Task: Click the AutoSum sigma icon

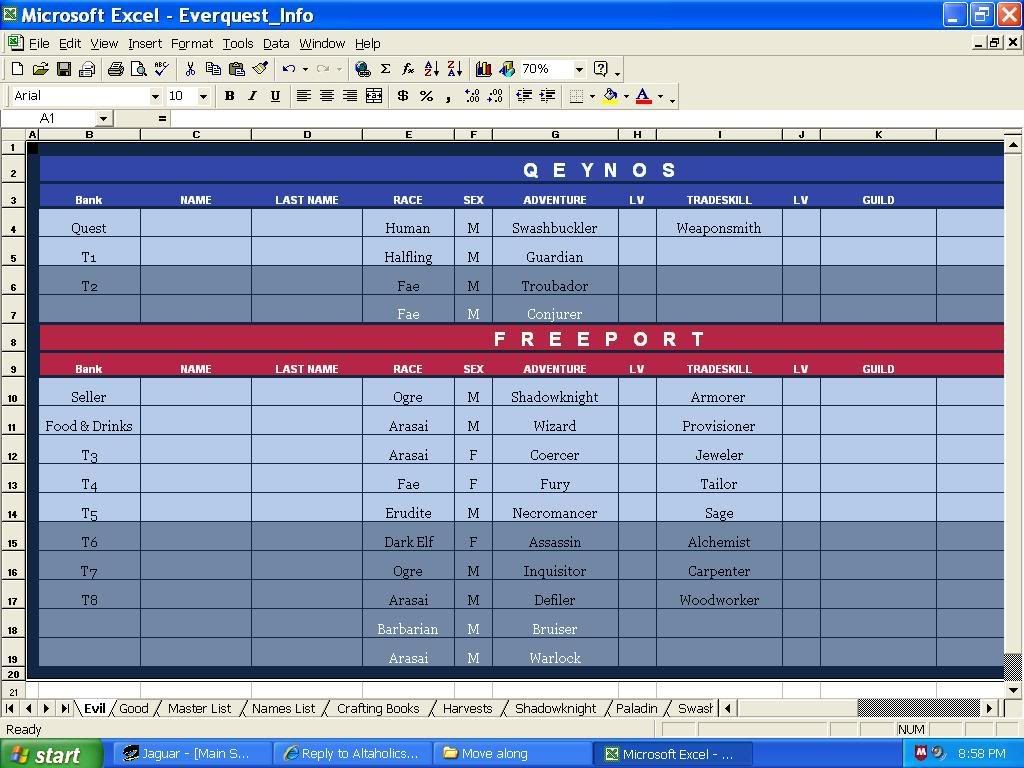Action: (x=385, y=69)
